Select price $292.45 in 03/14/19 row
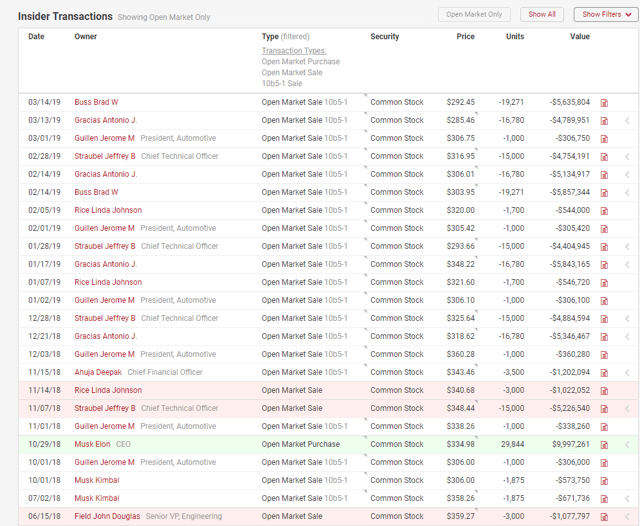Viewport: 640px width, 526px height. (460, 102)
